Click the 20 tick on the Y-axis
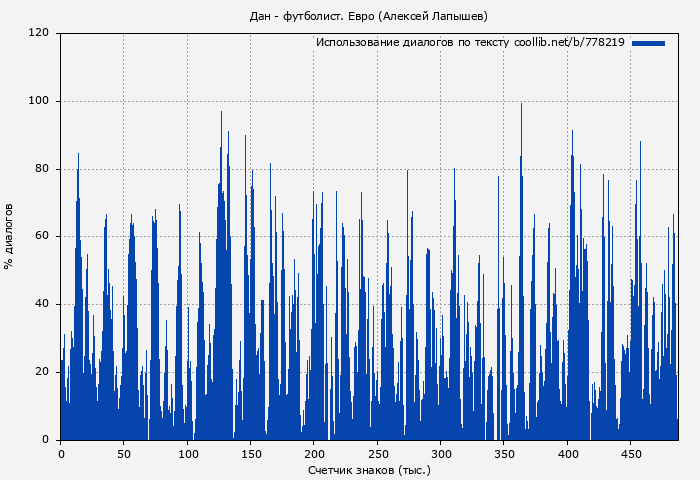The width and height of the screenshot is (700, 480). [x=42, y=372]
